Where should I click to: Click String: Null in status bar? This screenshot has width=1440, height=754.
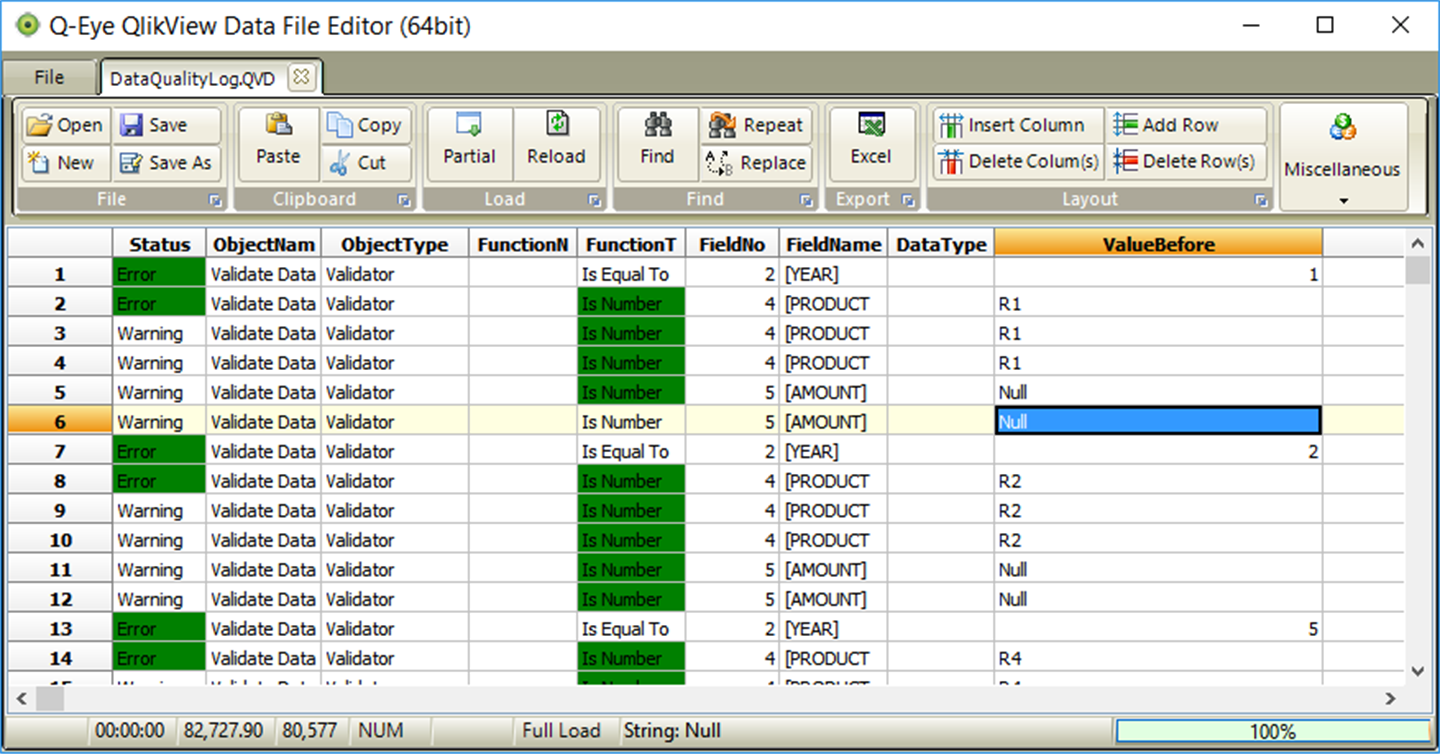(x=671, y=731)
